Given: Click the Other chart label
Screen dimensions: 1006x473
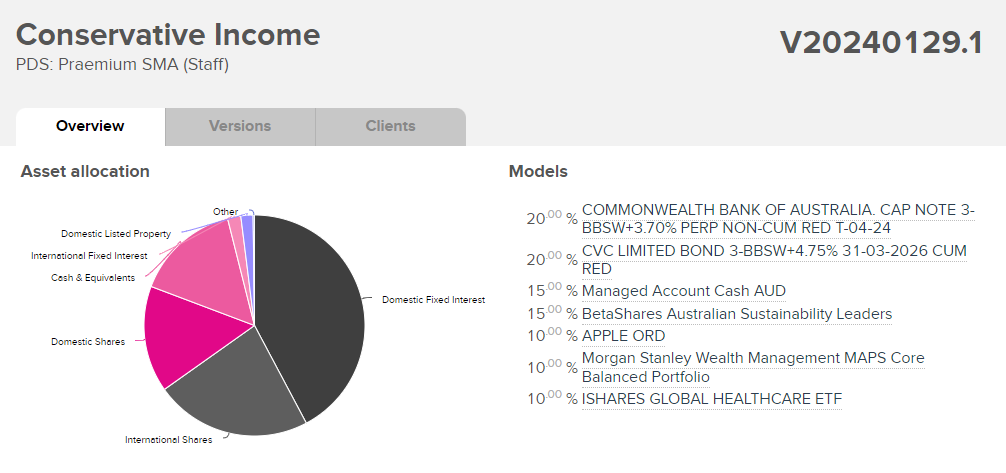Looking at the screenshot, I should (225, 211).
